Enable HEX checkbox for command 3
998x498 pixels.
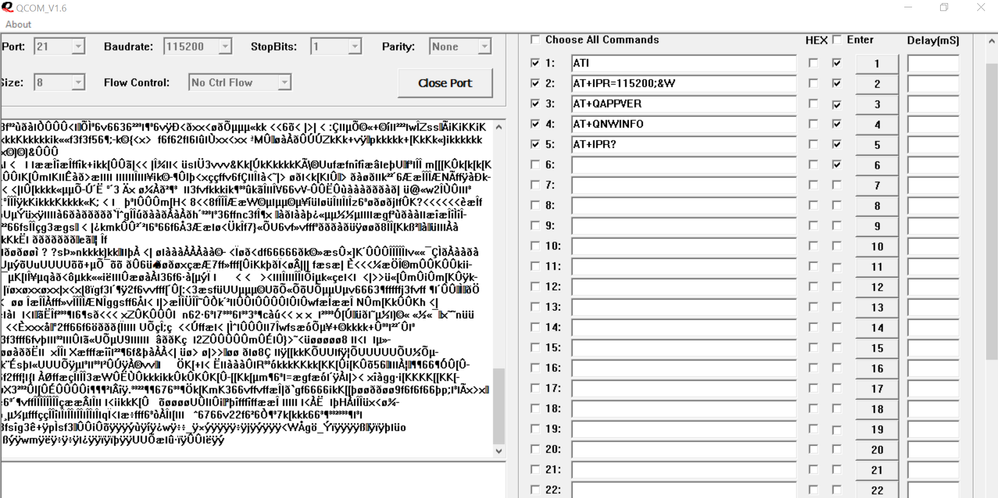813,104
